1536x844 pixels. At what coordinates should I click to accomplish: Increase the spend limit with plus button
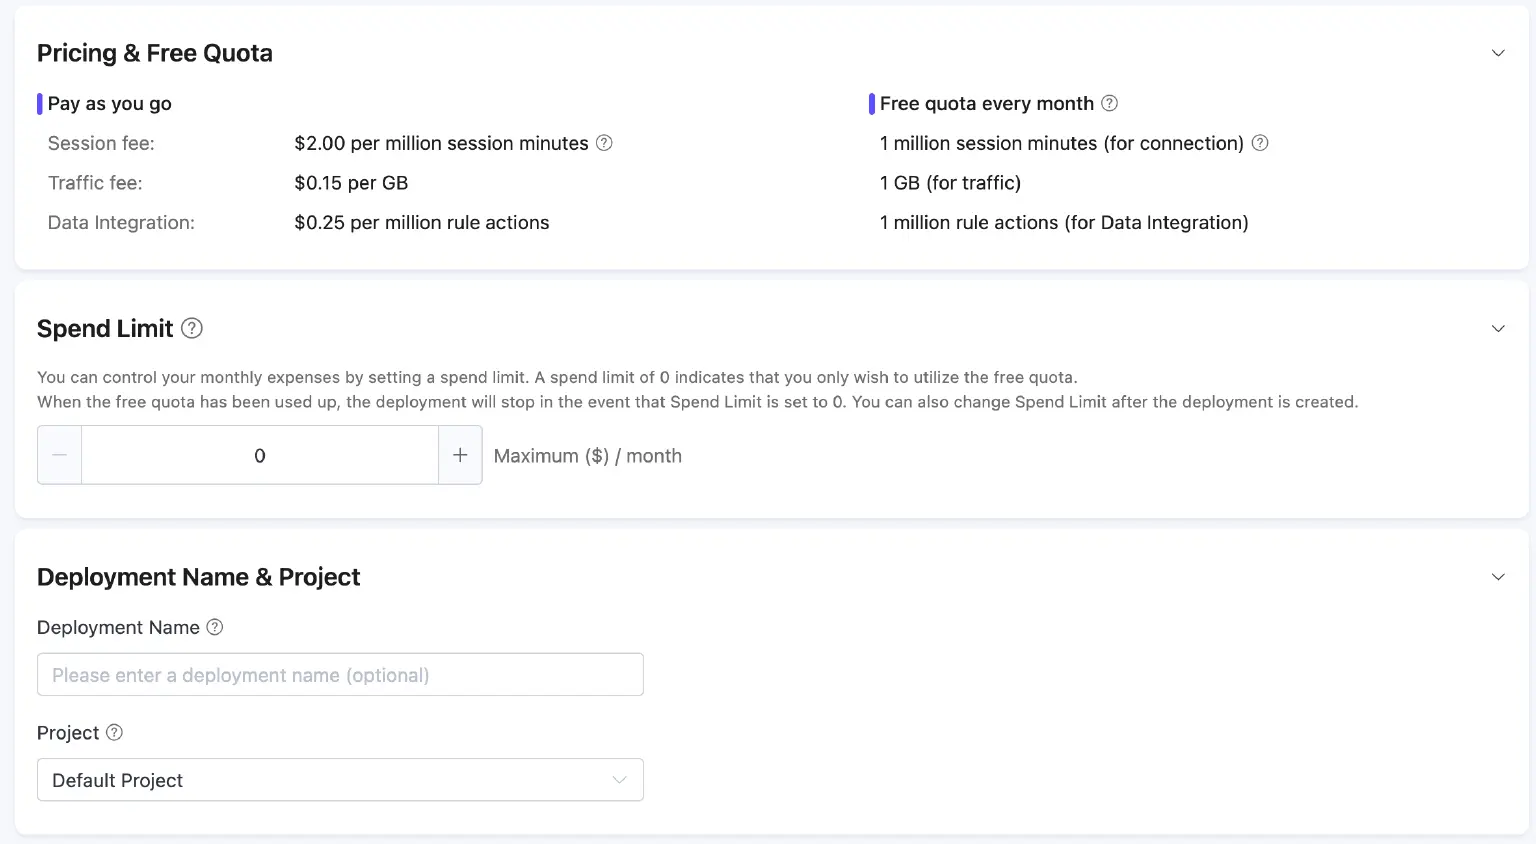click(x=460, y=455)
